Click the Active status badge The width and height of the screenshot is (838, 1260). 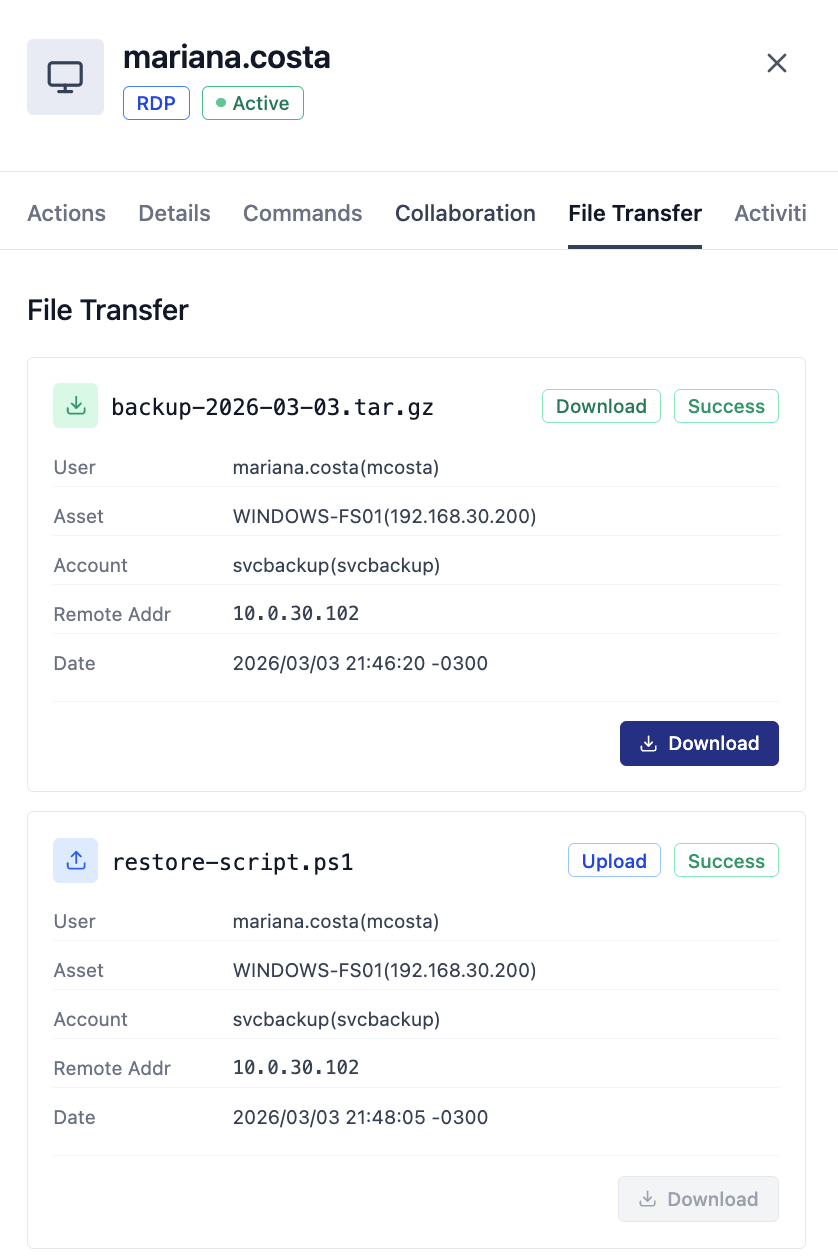(253, 103)
